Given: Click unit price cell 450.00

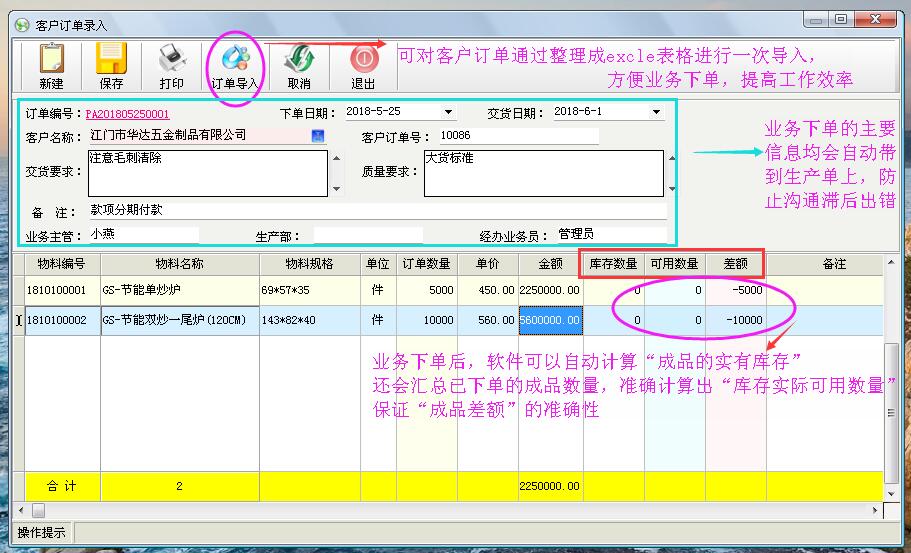Looking at the screenshot, I should pos(487,290).
